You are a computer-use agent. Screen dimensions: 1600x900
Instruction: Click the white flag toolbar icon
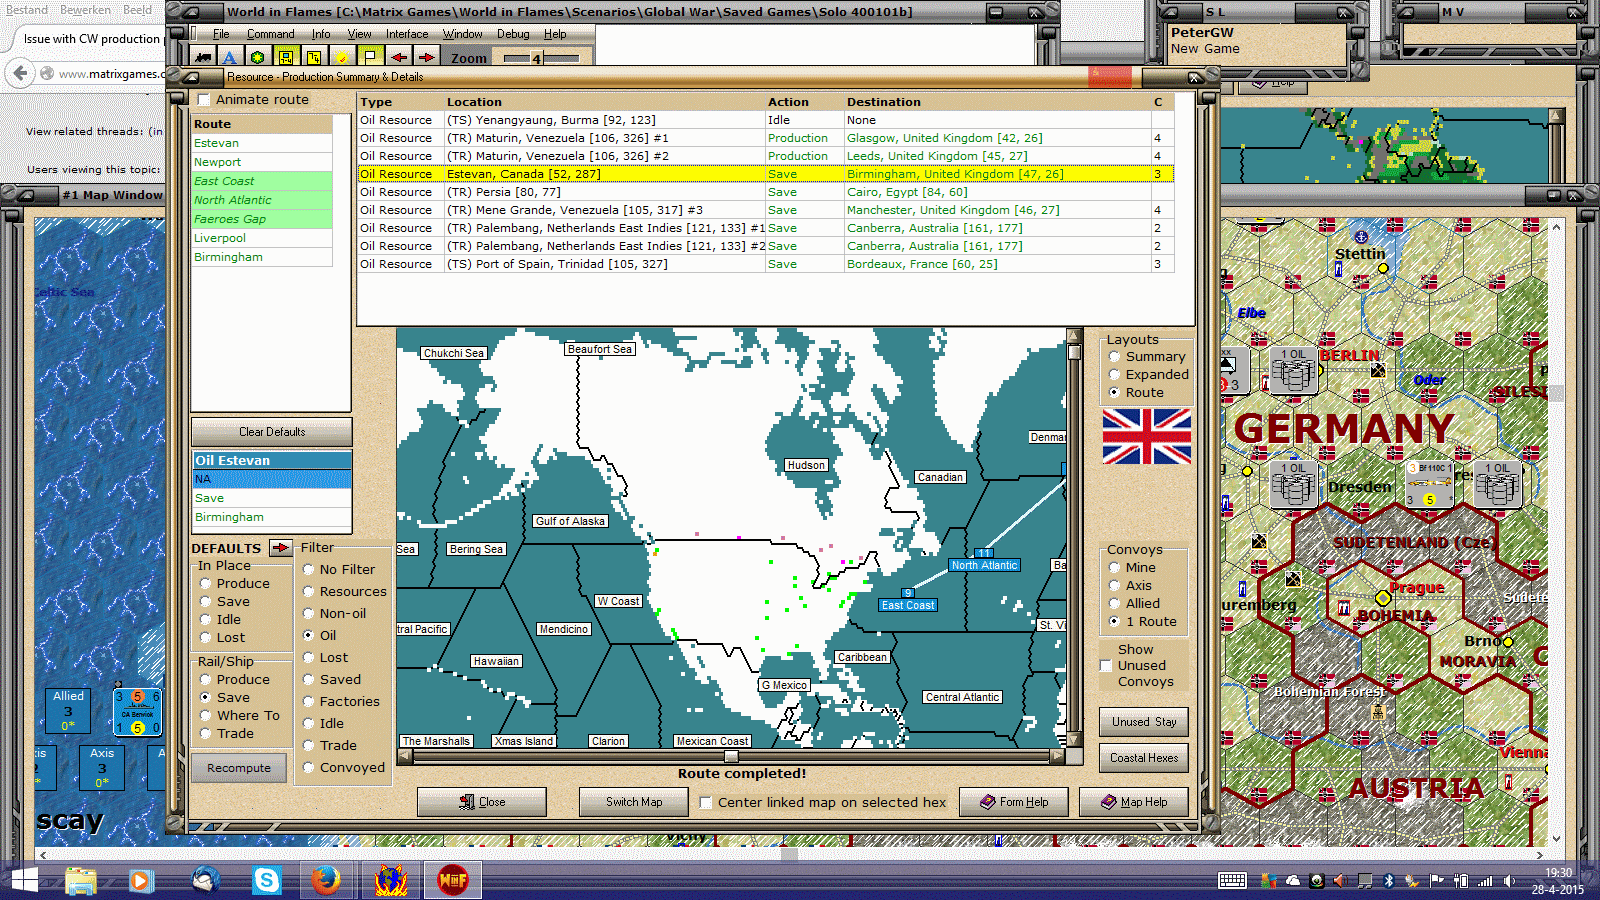pos(370,57)
